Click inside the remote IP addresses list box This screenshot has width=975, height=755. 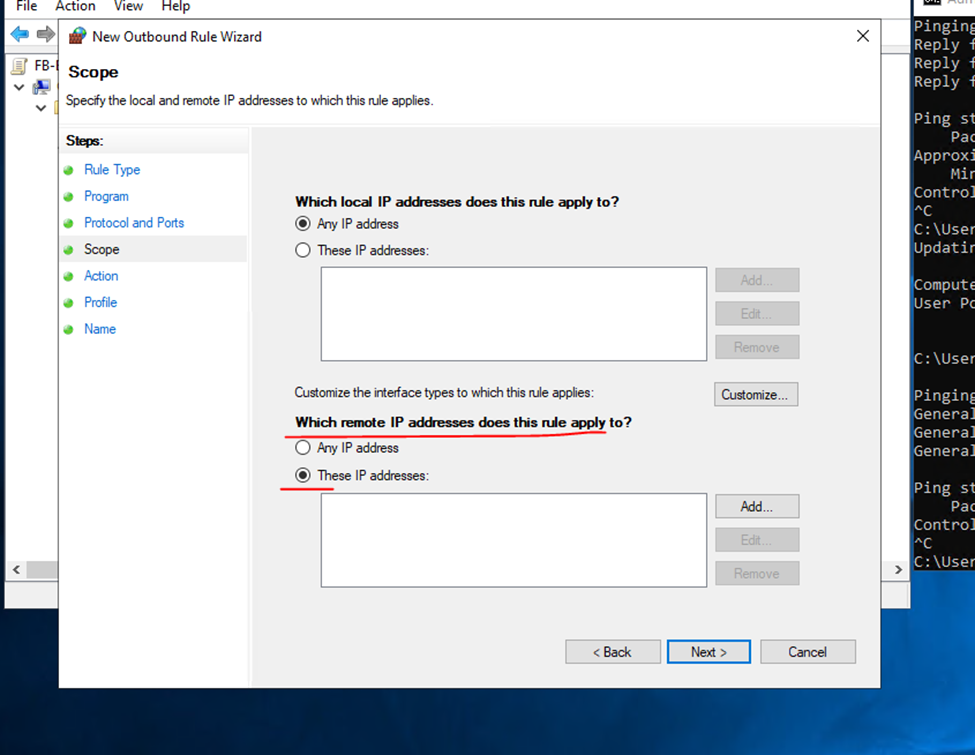[513, 540]
